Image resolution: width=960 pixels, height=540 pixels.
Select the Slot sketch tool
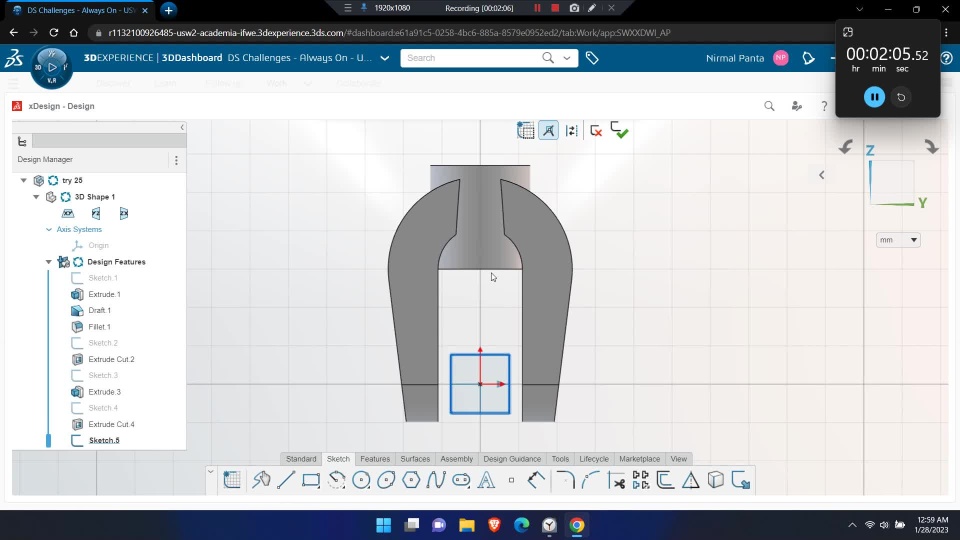click(461, 480)
